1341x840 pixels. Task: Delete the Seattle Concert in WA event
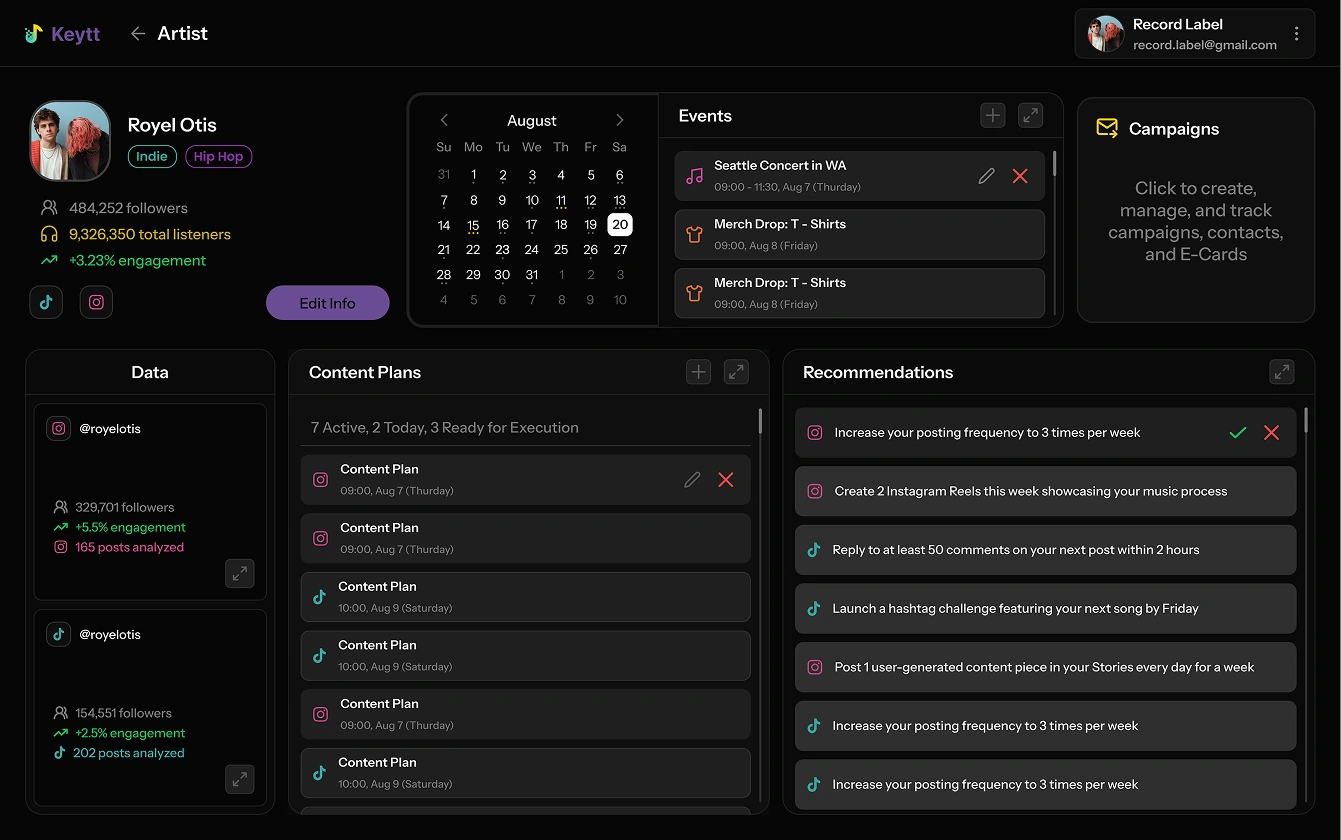(x=1020, y=176)
